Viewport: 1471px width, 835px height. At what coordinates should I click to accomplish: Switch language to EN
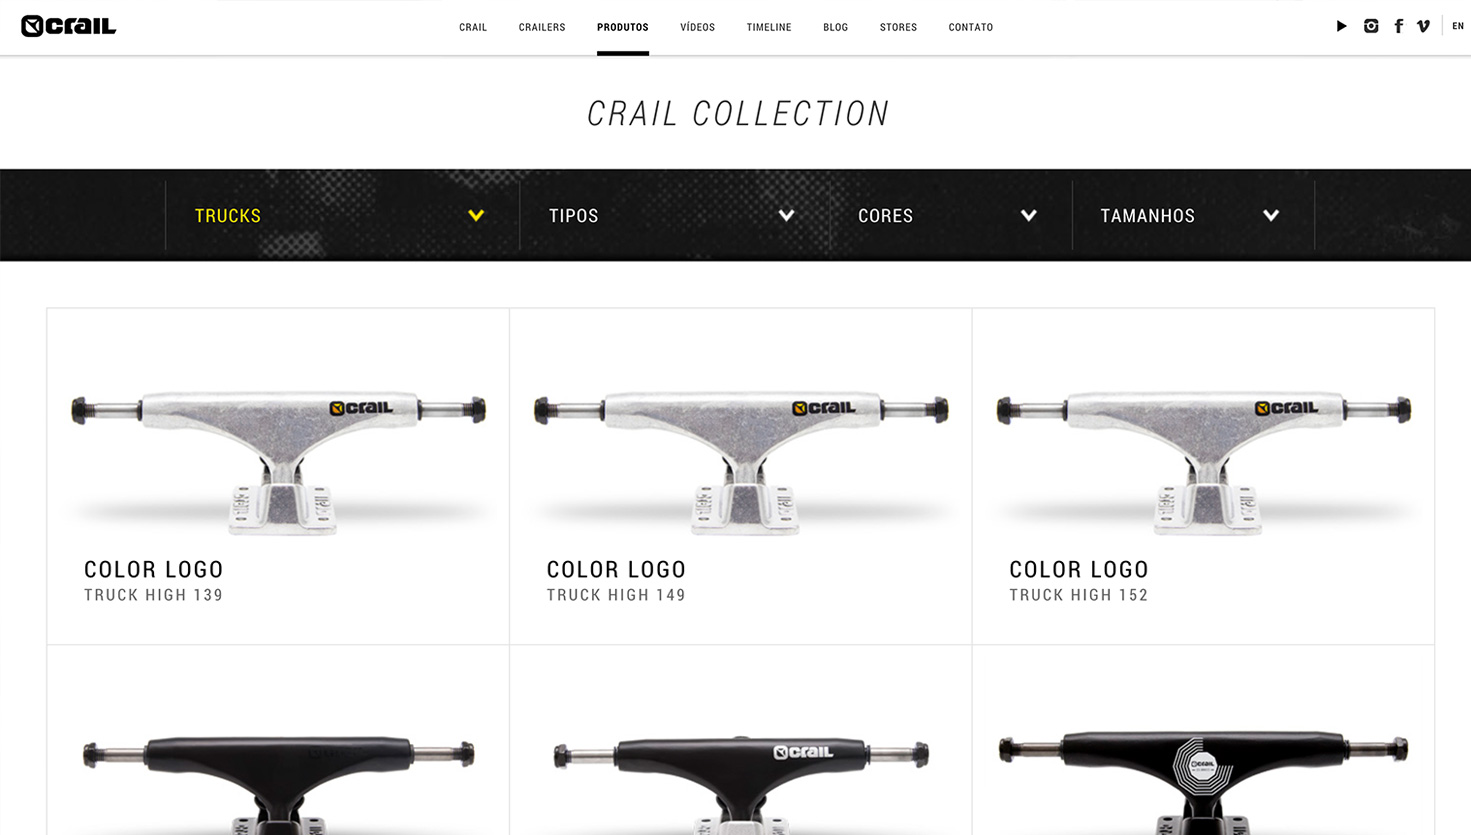pyautogui.click(x=1457, y=26)
